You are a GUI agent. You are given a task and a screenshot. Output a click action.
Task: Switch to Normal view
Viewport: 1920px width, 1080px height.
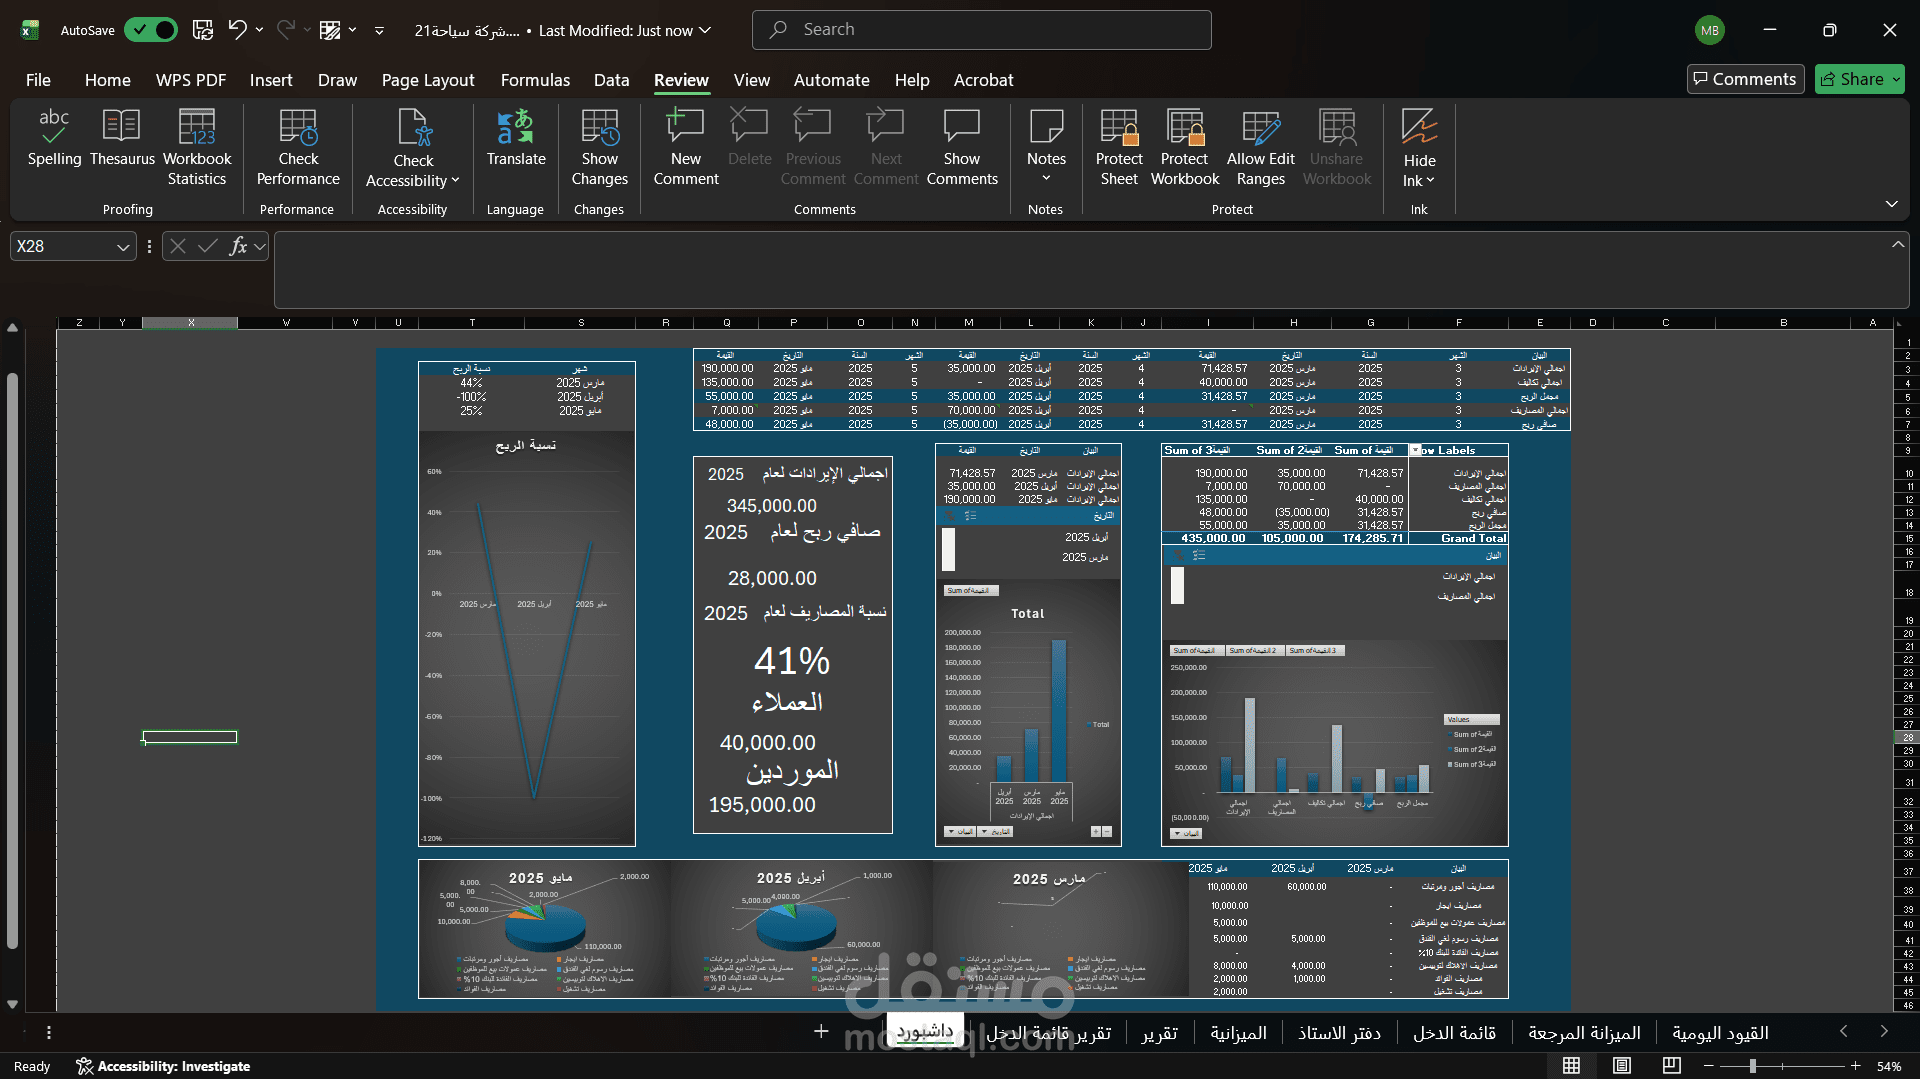1572,1066
